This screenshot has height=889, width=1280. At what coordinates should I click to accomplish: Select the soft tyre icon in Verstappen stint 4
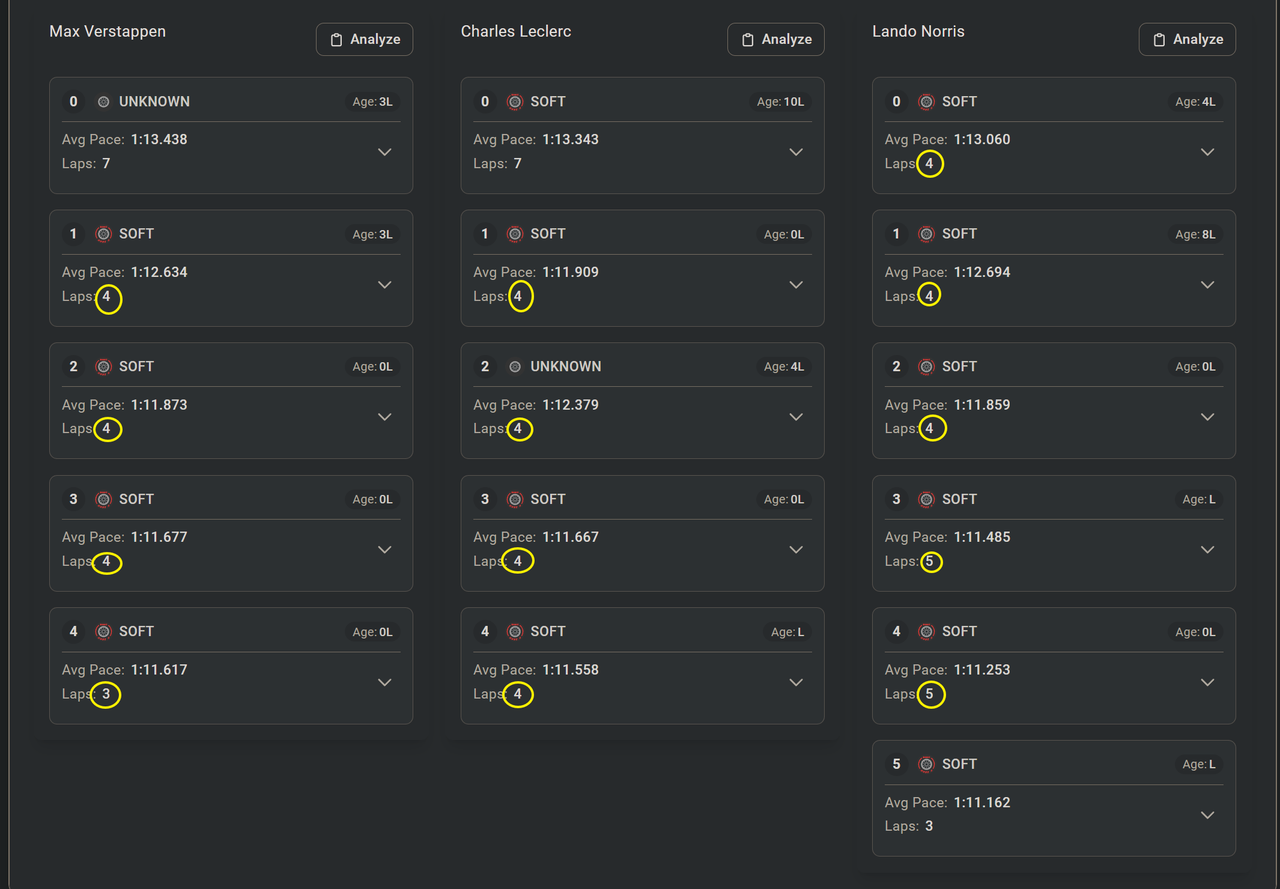click(x=103, y=632)
